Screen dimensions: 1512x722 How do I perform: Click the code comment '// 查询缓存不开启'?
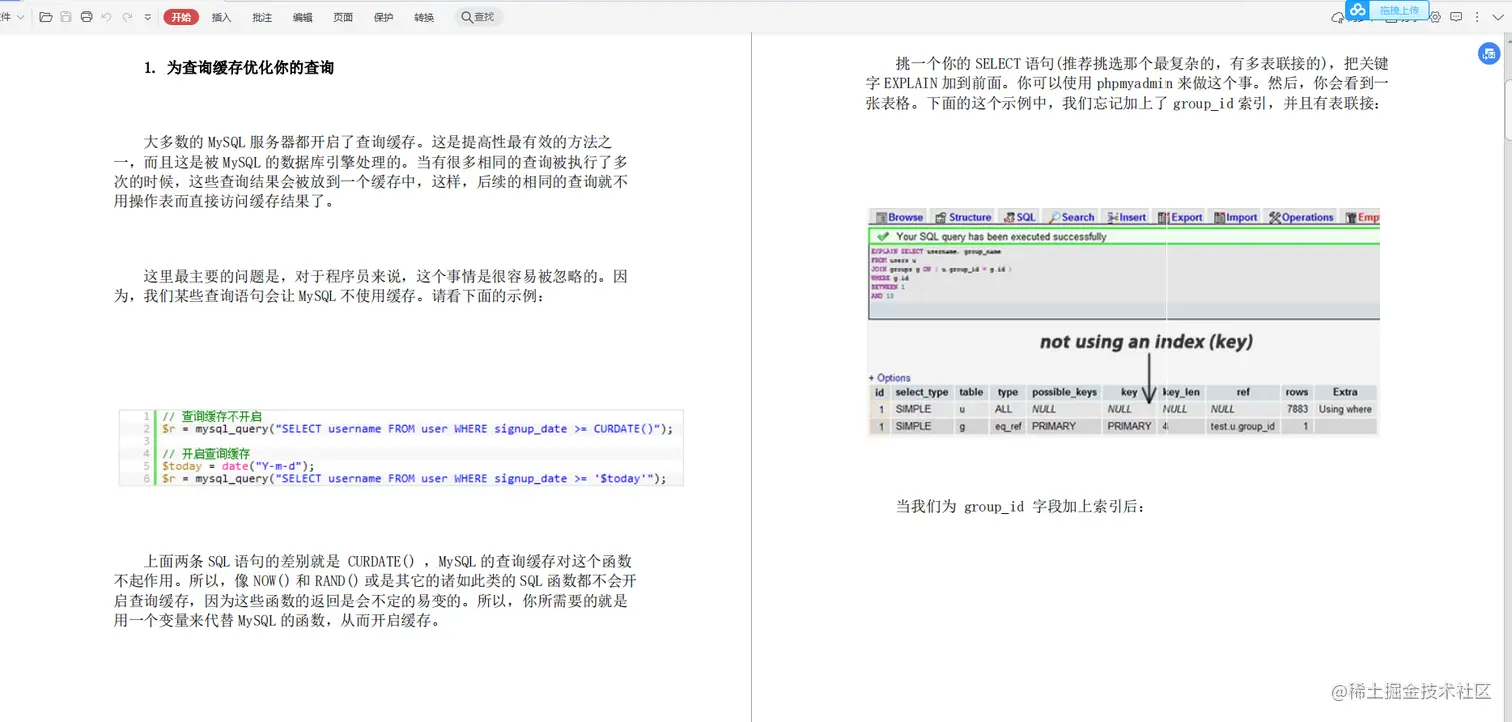(x=211, y=416)
